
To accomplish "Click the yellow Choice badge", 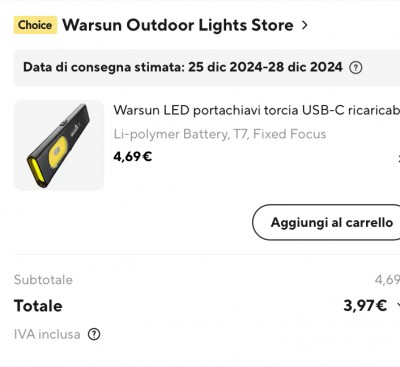I will pyautogui.click(x=35, y=25).
